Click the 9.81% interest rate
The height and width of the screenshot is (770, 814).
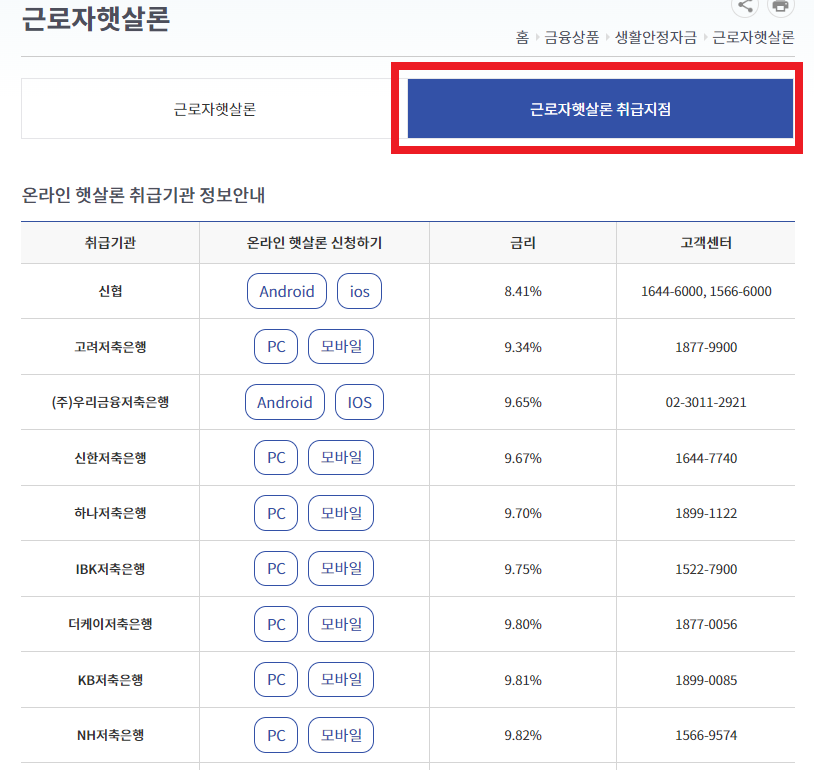tap(523, 680)
